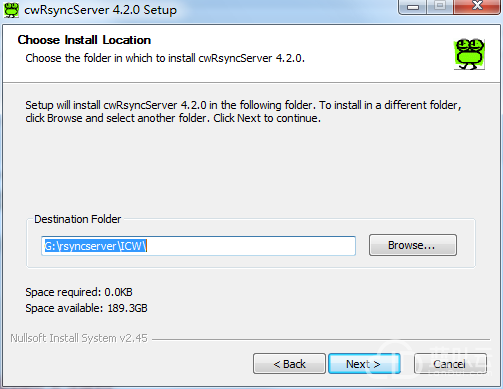The height and width of the screenshot is (389, 503).
Task: Click the highlighted G:\rsyncserver\ICW\ path text
Action: 96,246
